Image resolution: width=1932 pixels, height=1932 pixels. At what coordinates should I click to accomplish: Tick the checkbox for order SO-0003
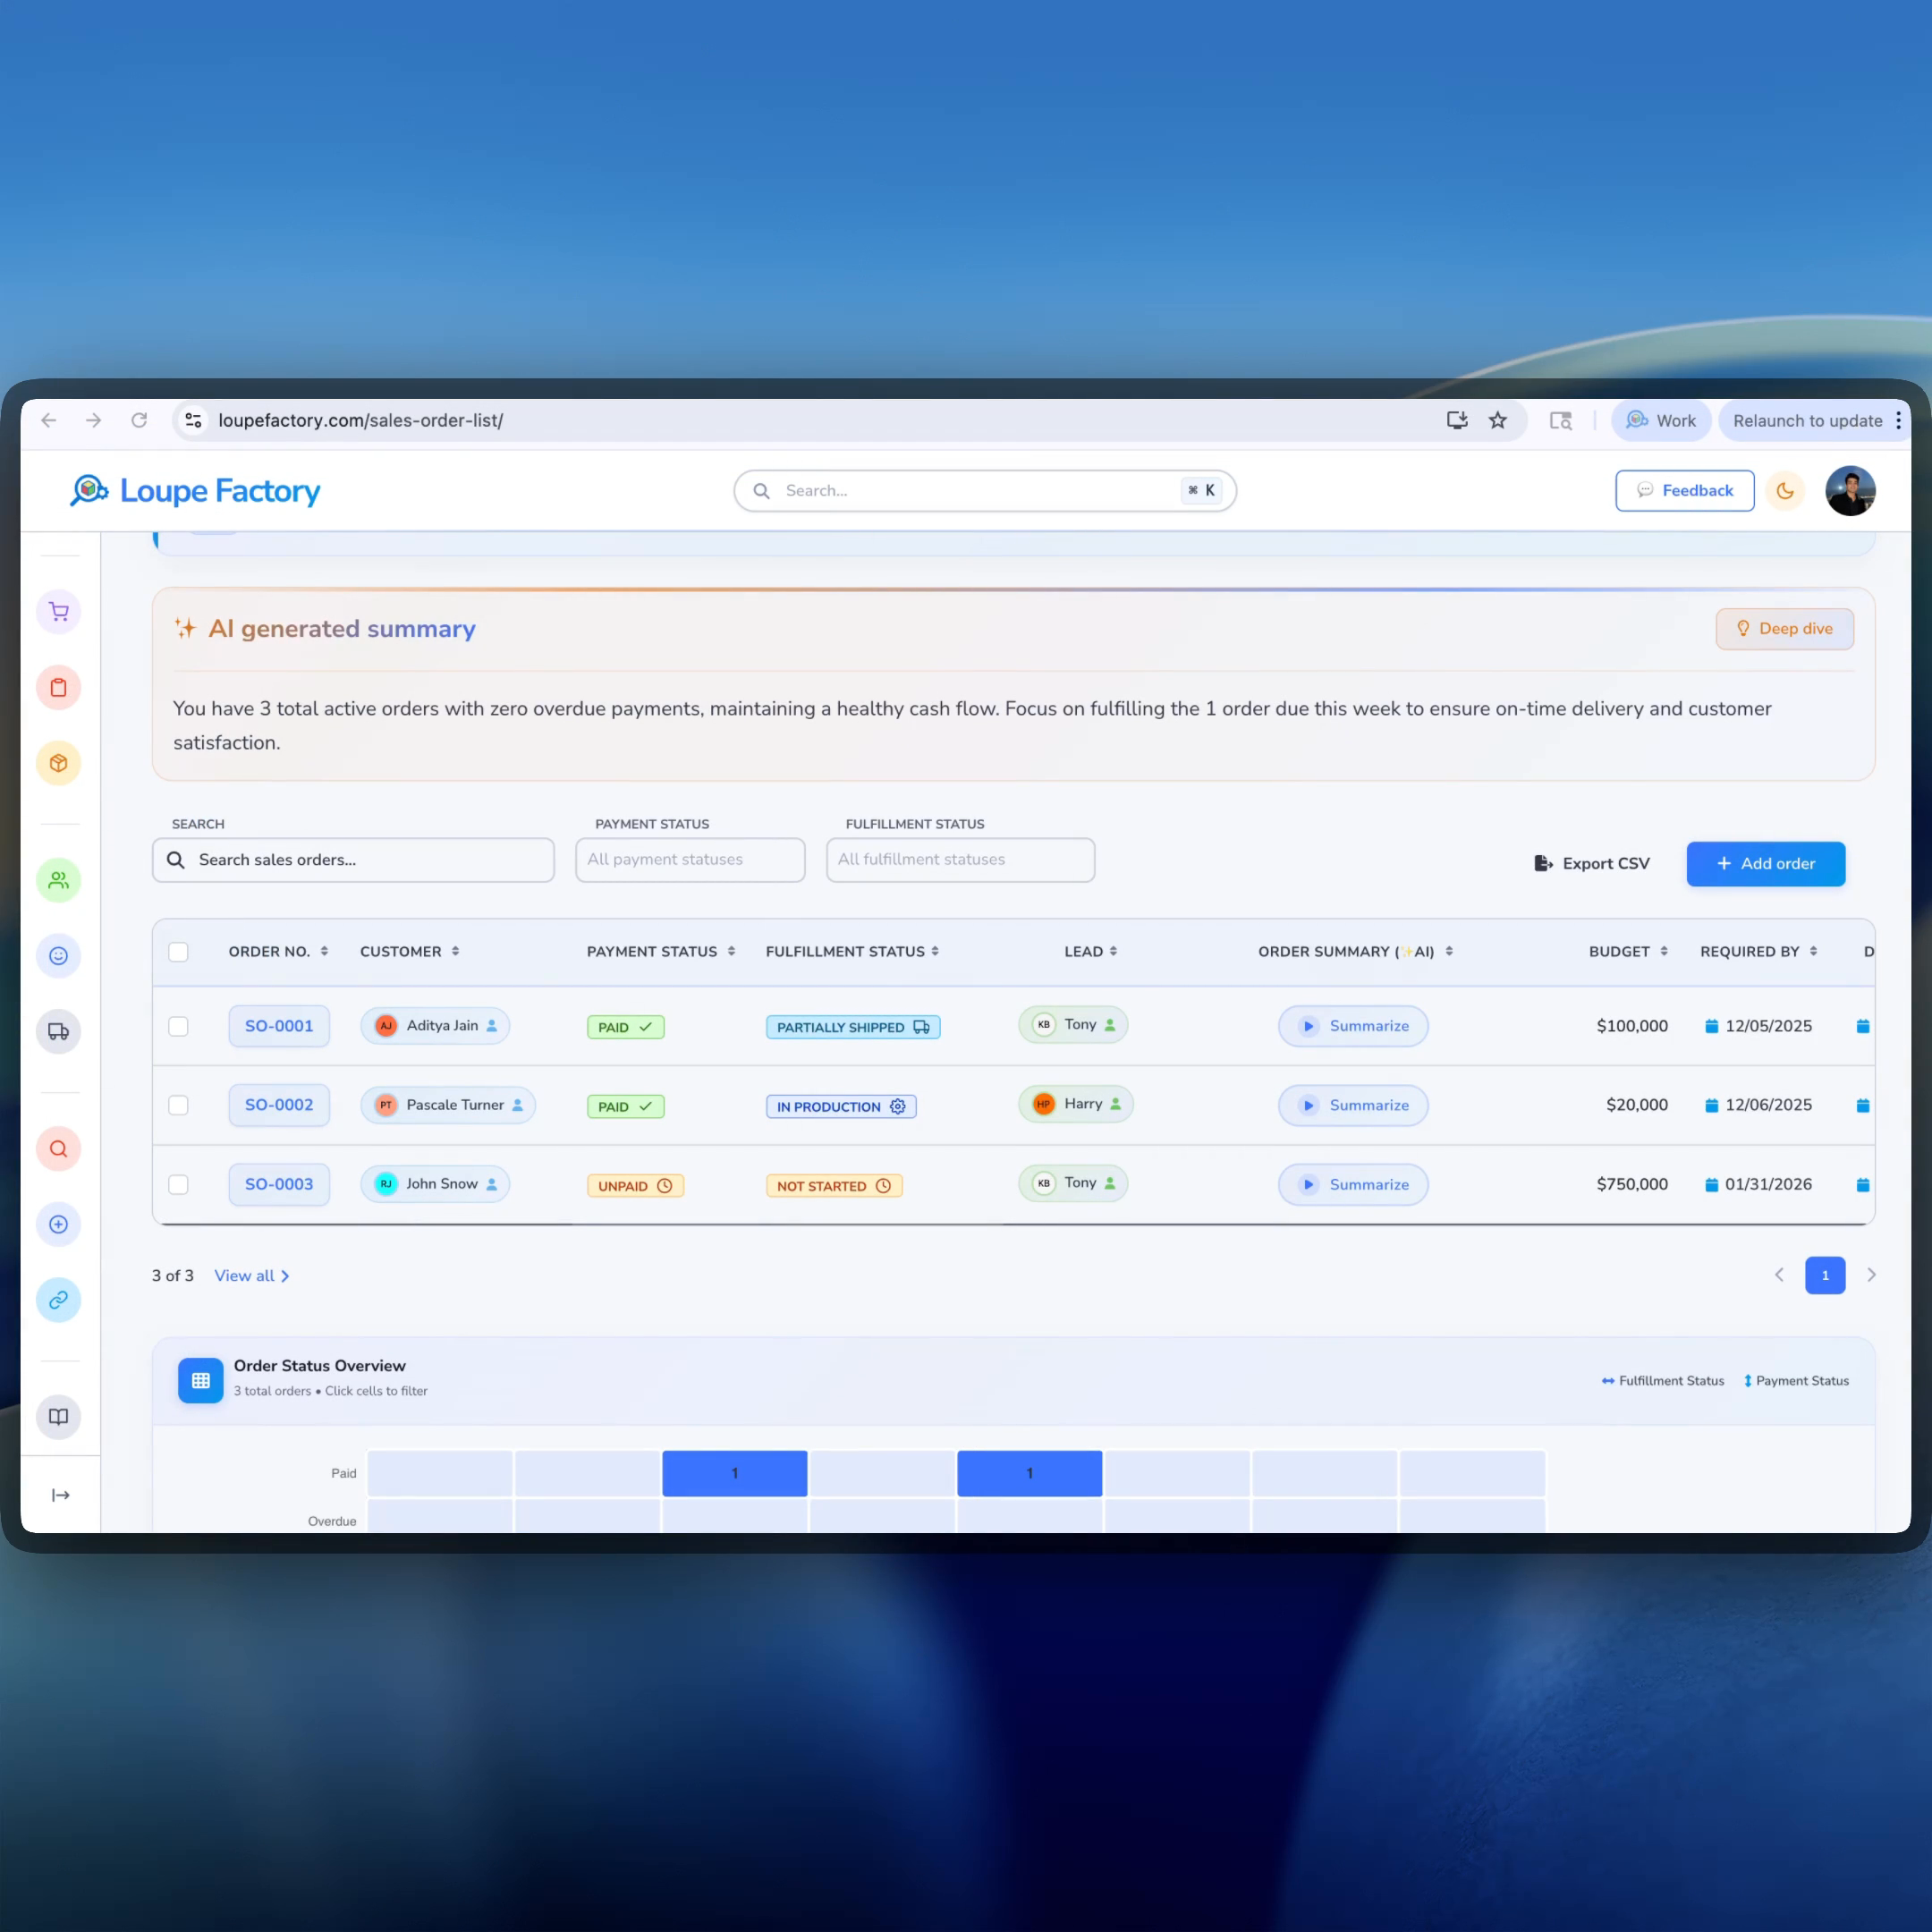pyautogui.click(x=178, y=1185)
